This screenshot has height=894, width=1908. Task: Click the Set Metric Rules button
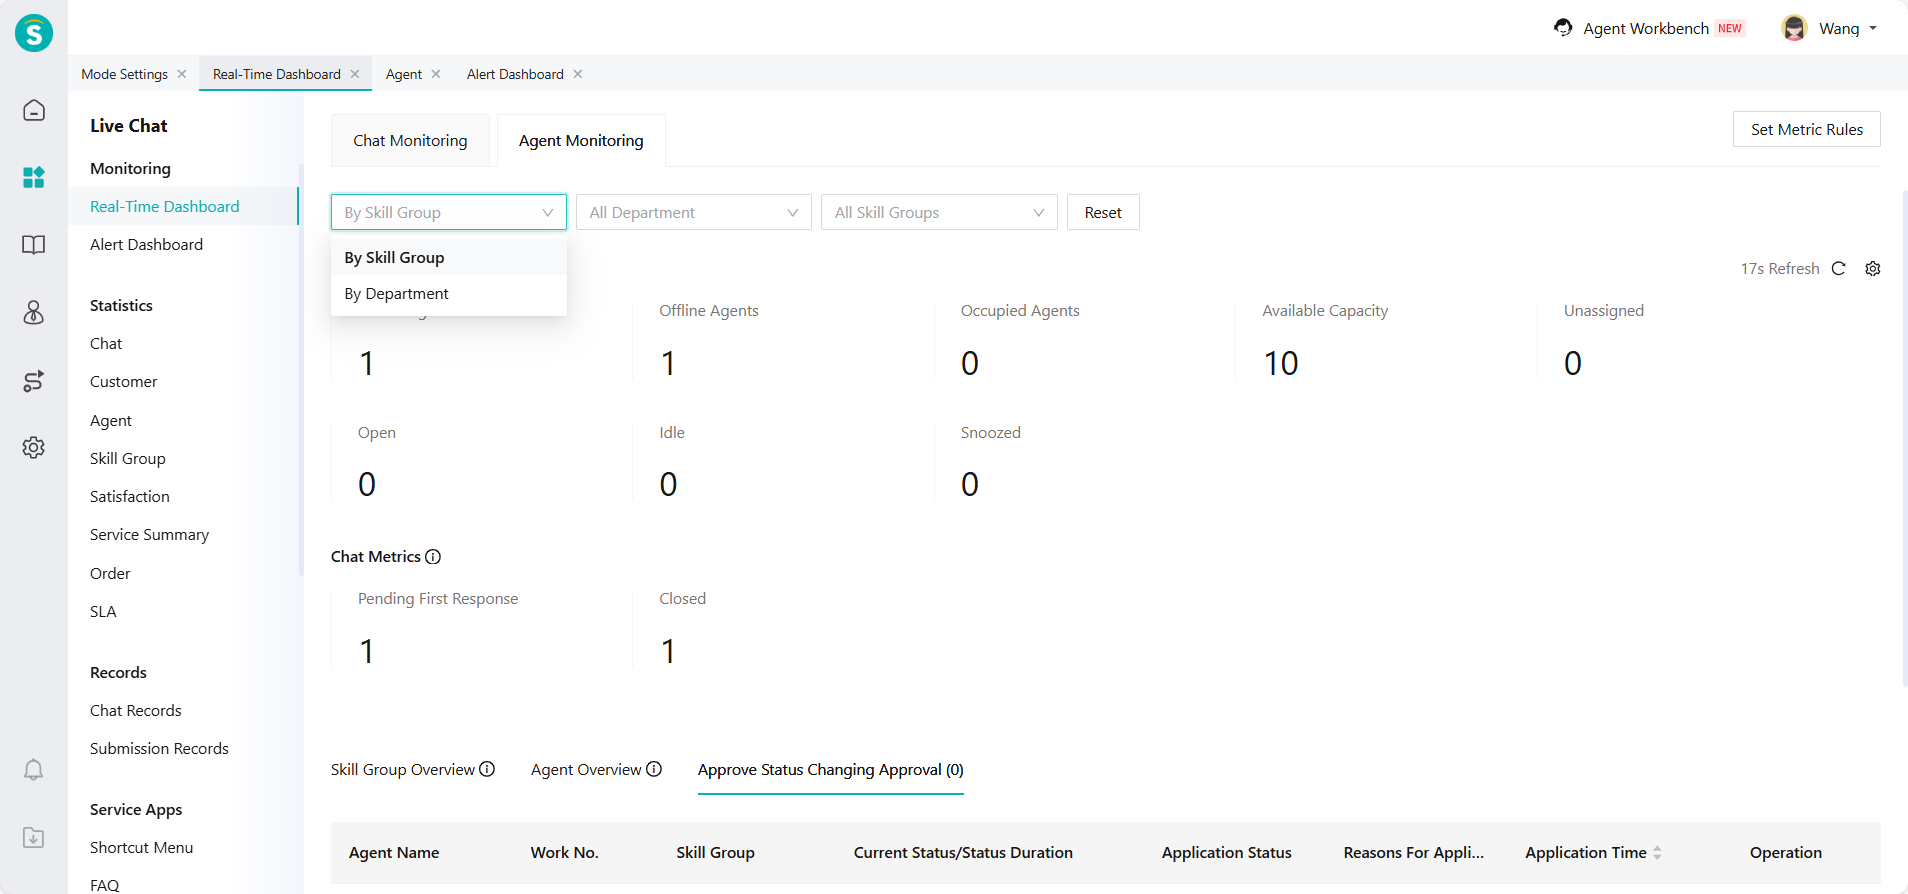(x=1807, y=129)
